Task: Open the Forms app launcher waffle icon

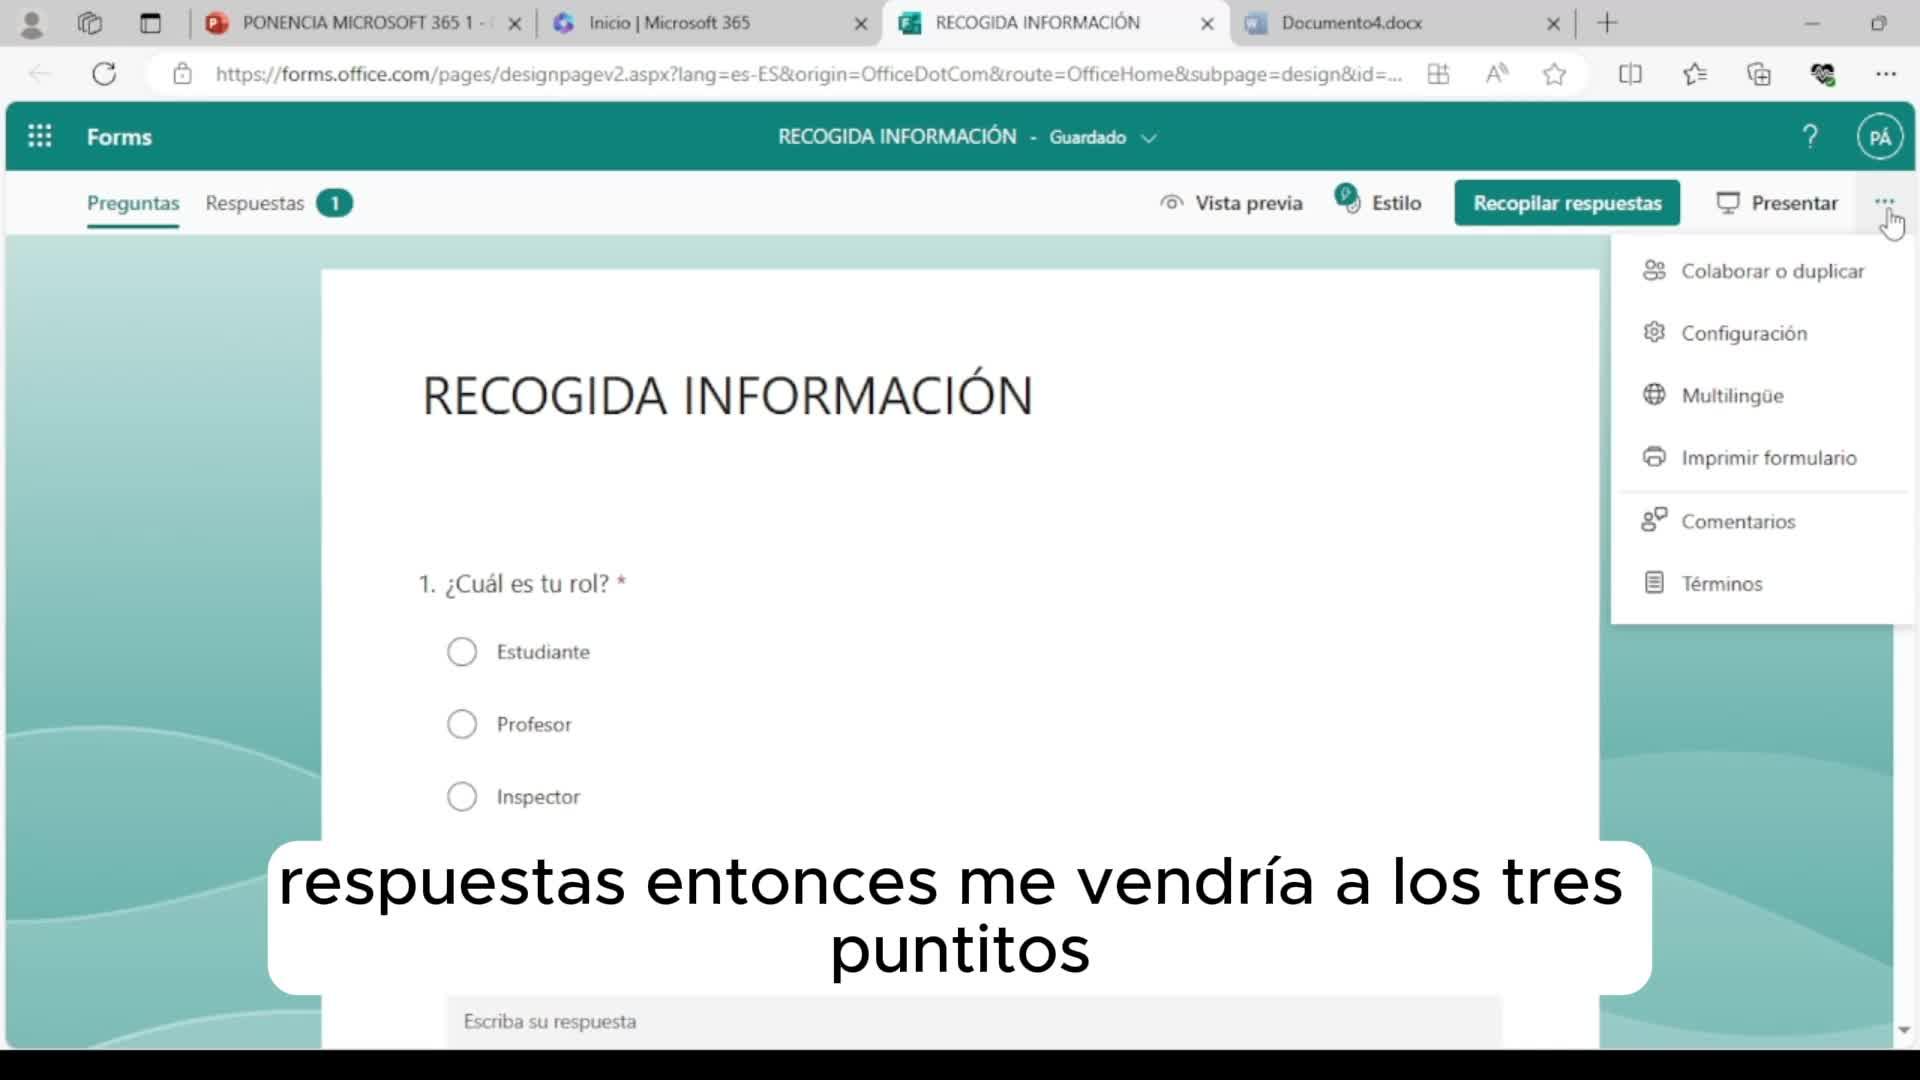Action: [40, 136]
